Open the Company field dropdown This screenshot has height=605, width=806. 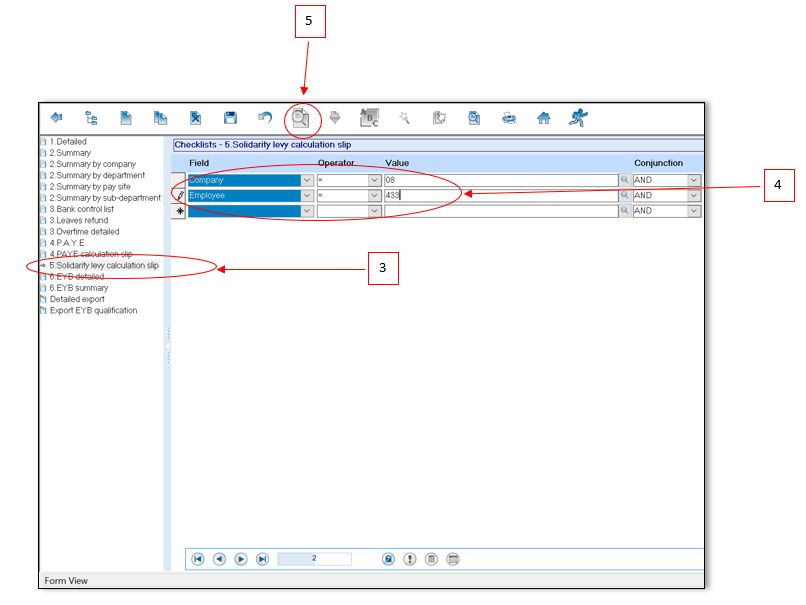[307, 180]
